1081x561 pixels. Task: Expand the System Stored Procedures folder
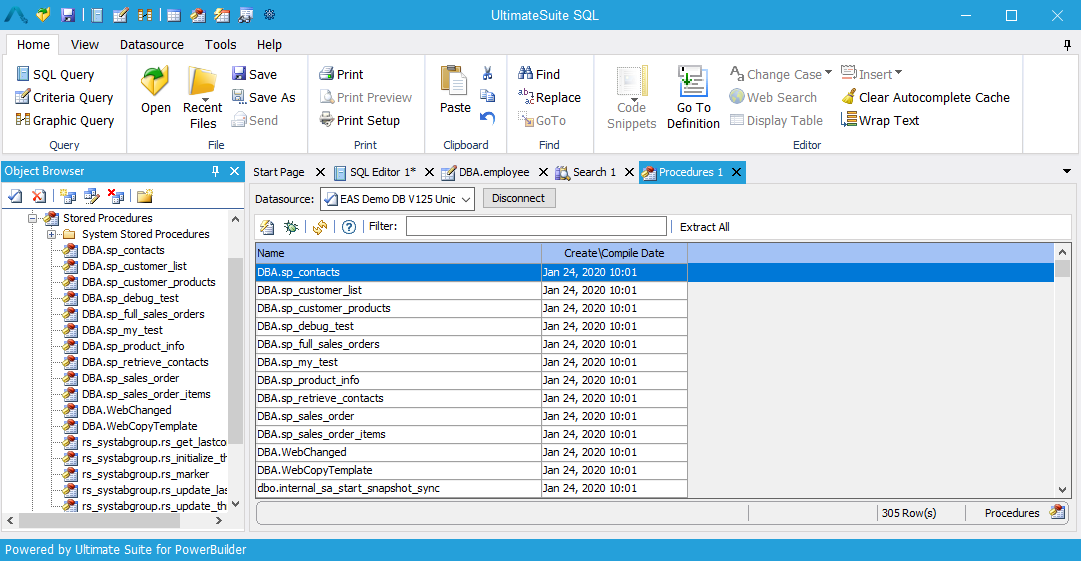(52, 234)
